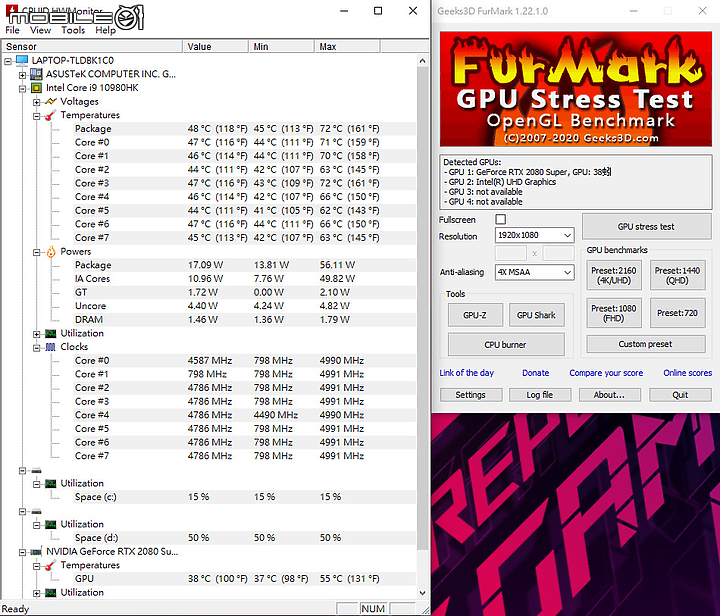Expand the Voltages node
Viewport: 720px width, 616px height.
[x=37, y=102]
